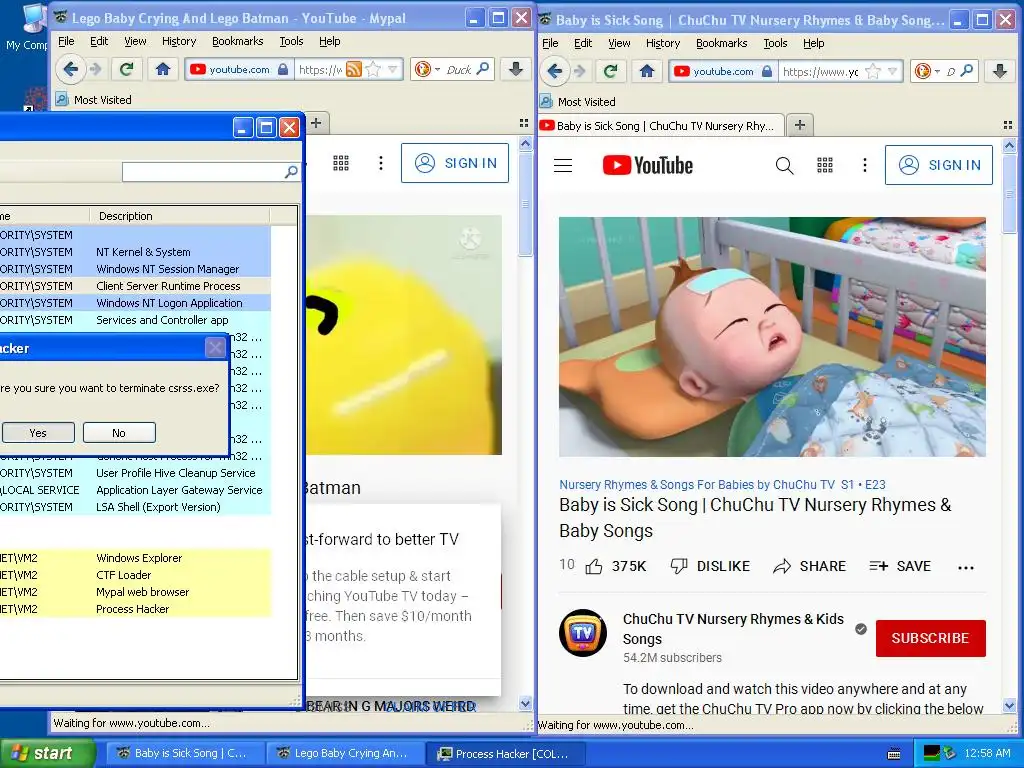Click No in terminate csrss.exe dialog
Image resolution: width=1024 pixels, height=768 pixels.
coord(119,432)
